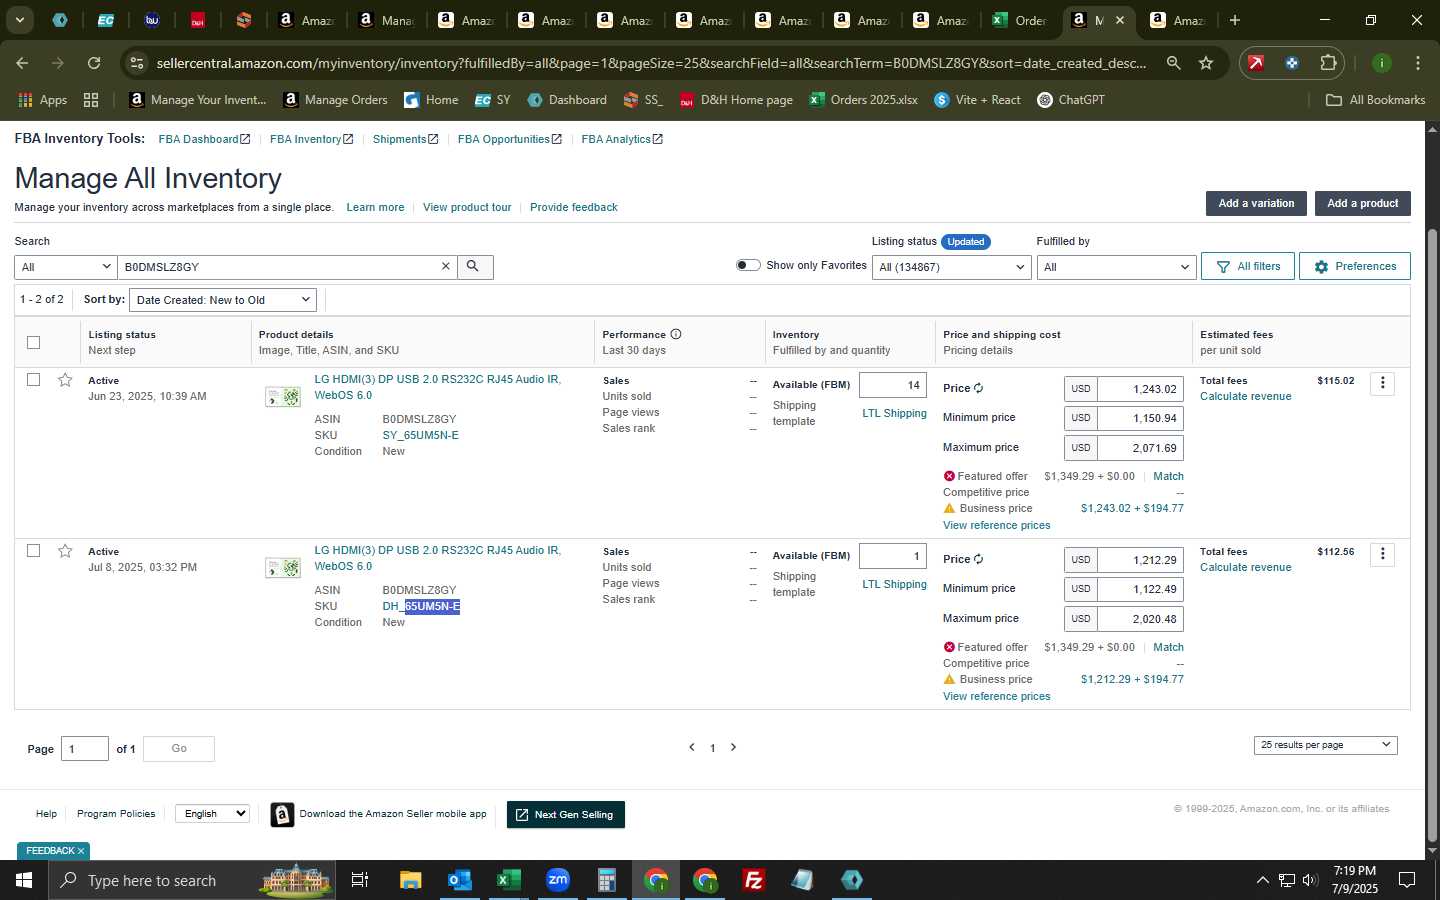Viewport: 1440px width, 900px height.
Task: Open the tab search chevron
Action: (19, 20)
